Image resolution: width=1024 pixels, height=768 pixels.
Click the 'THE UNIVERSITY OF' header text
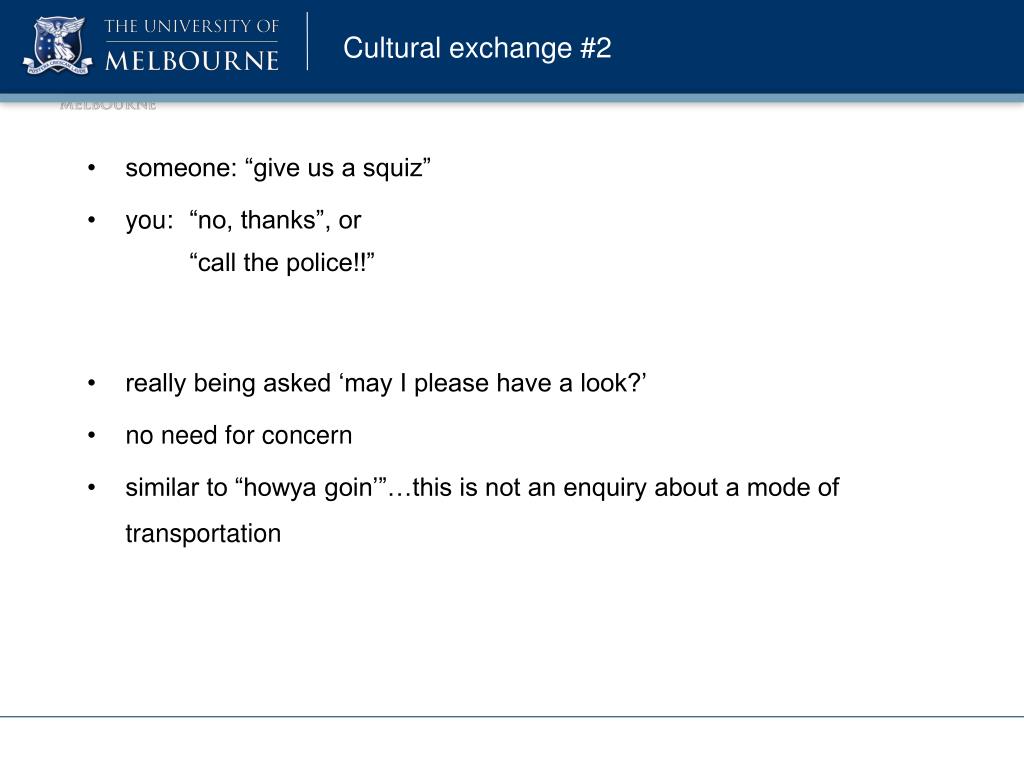[x=191, y=27]
